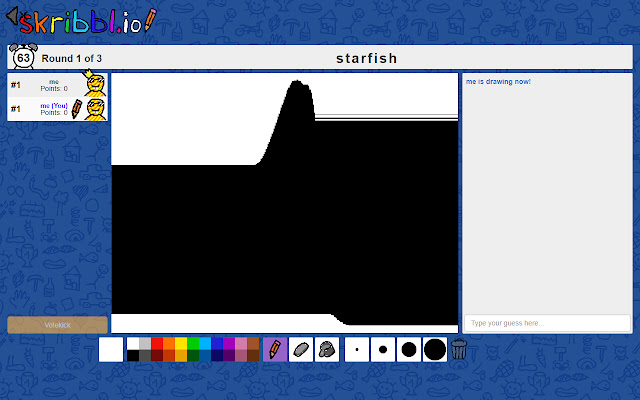Click the alarm clock timer showing 63
This screenshot has width=640, height=400.
(x=23, y=57)
